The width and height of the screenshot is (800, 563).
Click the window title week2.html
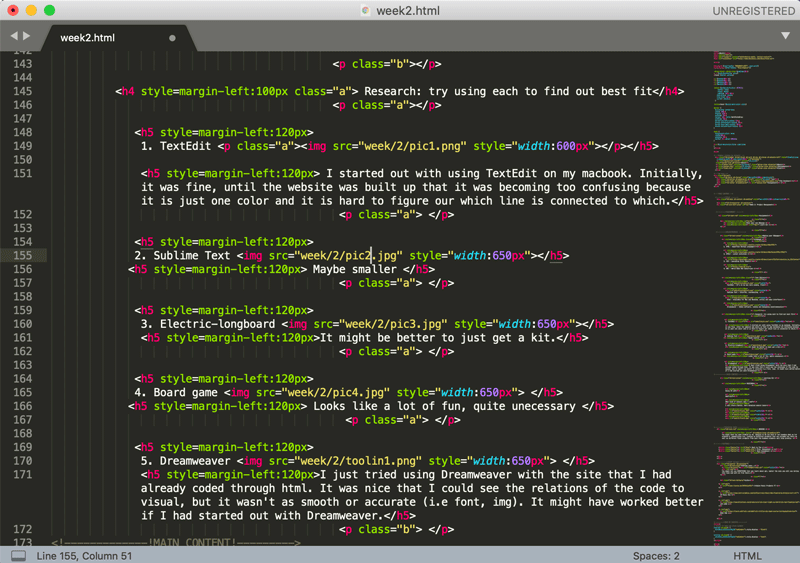click(x=408, y=11)
